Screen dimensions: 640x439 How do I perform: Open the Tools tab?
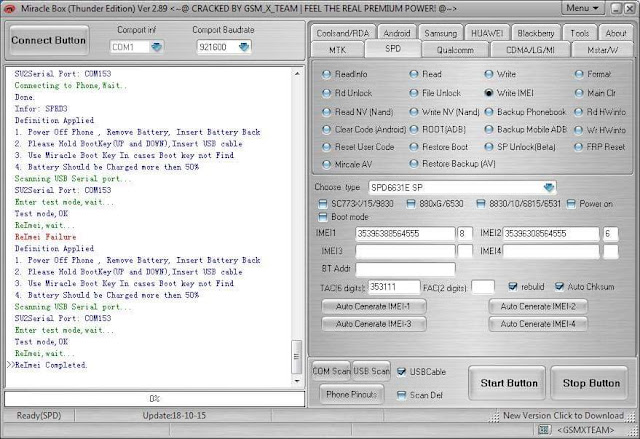pyautogui.click(x=580, y=33)
